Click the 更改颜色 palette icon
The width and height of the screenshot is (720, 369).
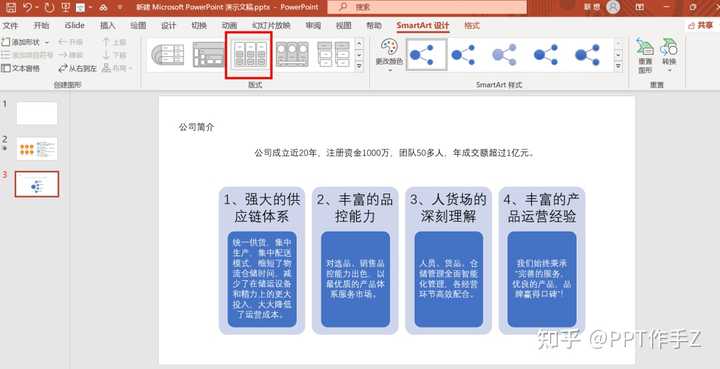click(389, 46)
